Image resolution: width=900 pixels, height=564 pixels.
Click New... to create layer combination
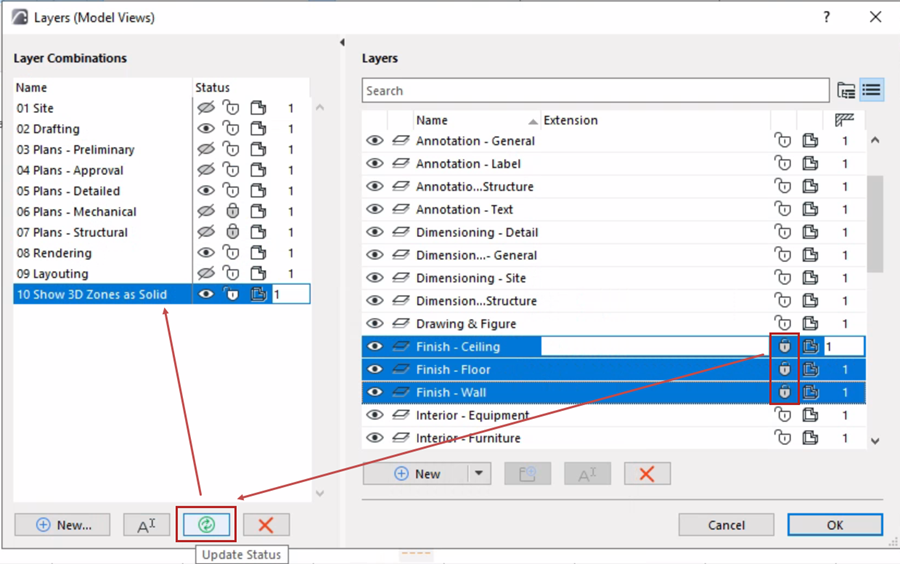63,524
